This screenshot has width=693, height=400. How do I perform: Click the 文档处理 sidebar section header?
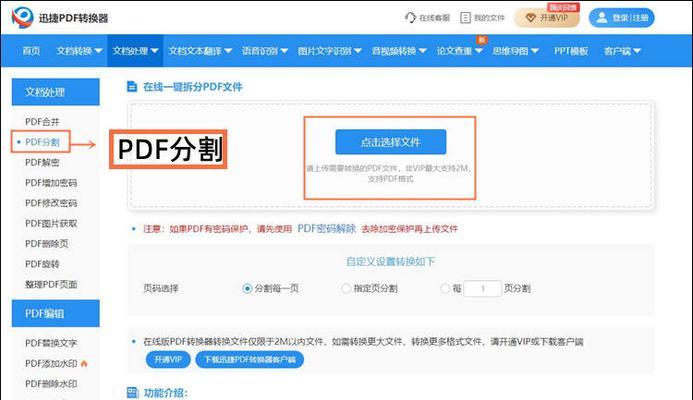(56, 92)
